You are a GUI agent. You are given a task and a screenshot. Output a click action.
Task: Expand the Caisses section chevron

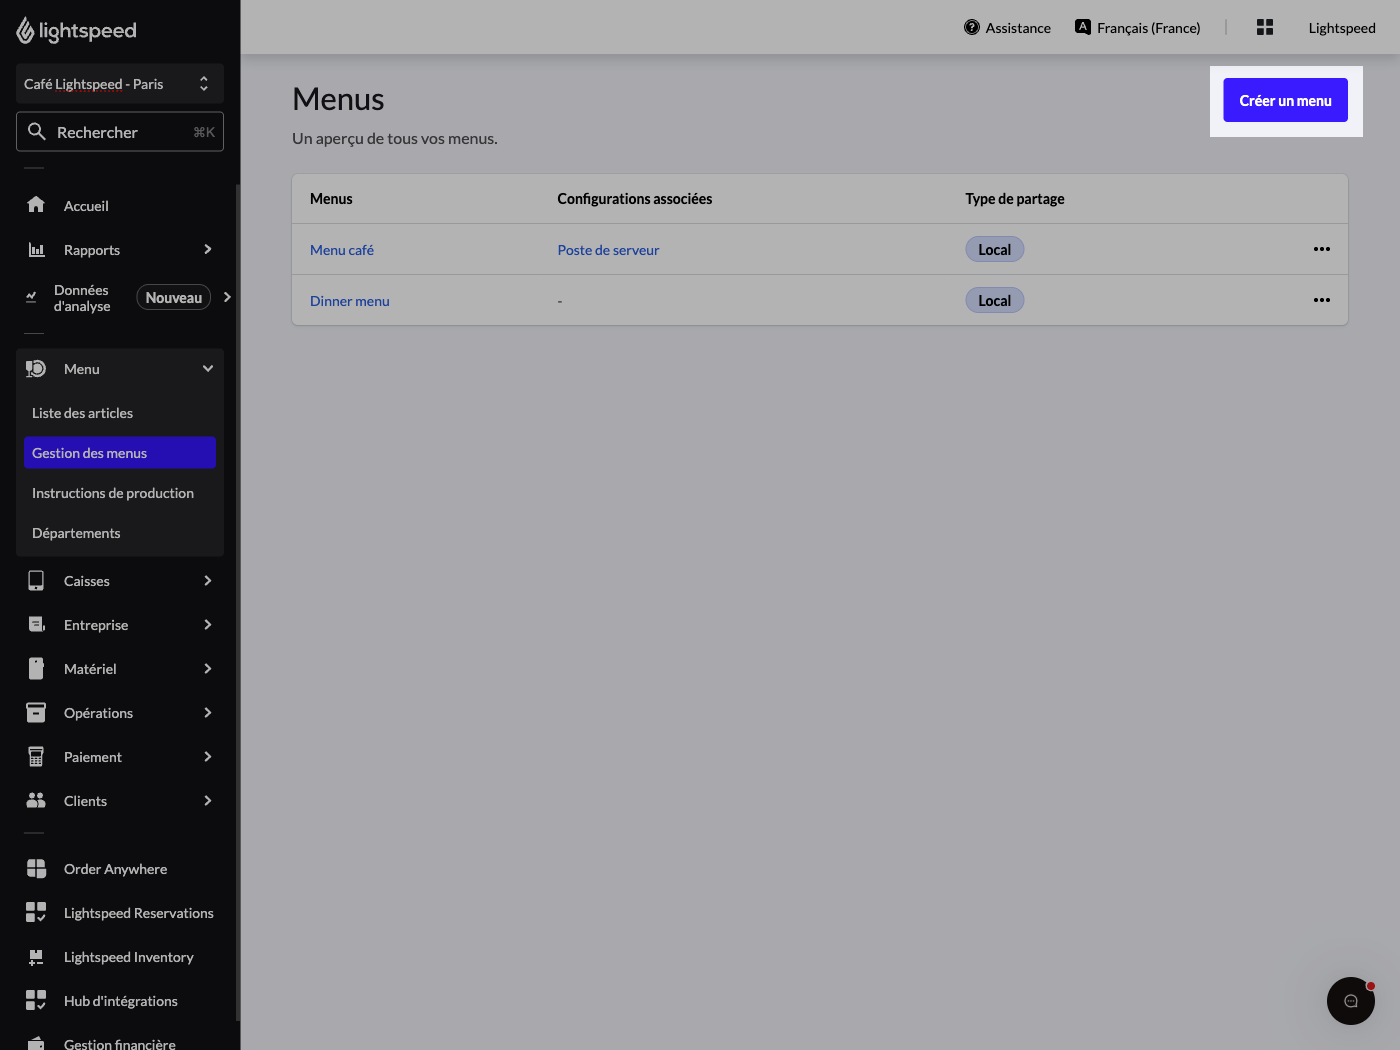point(208,581)
